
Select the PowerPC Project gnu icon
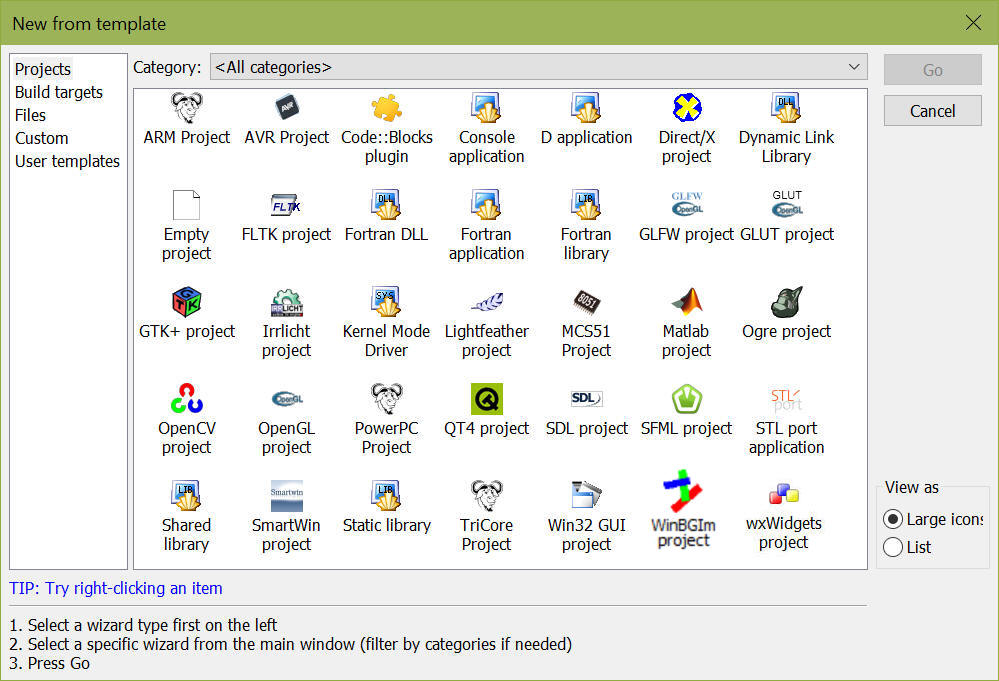click(x=387, y=398)
